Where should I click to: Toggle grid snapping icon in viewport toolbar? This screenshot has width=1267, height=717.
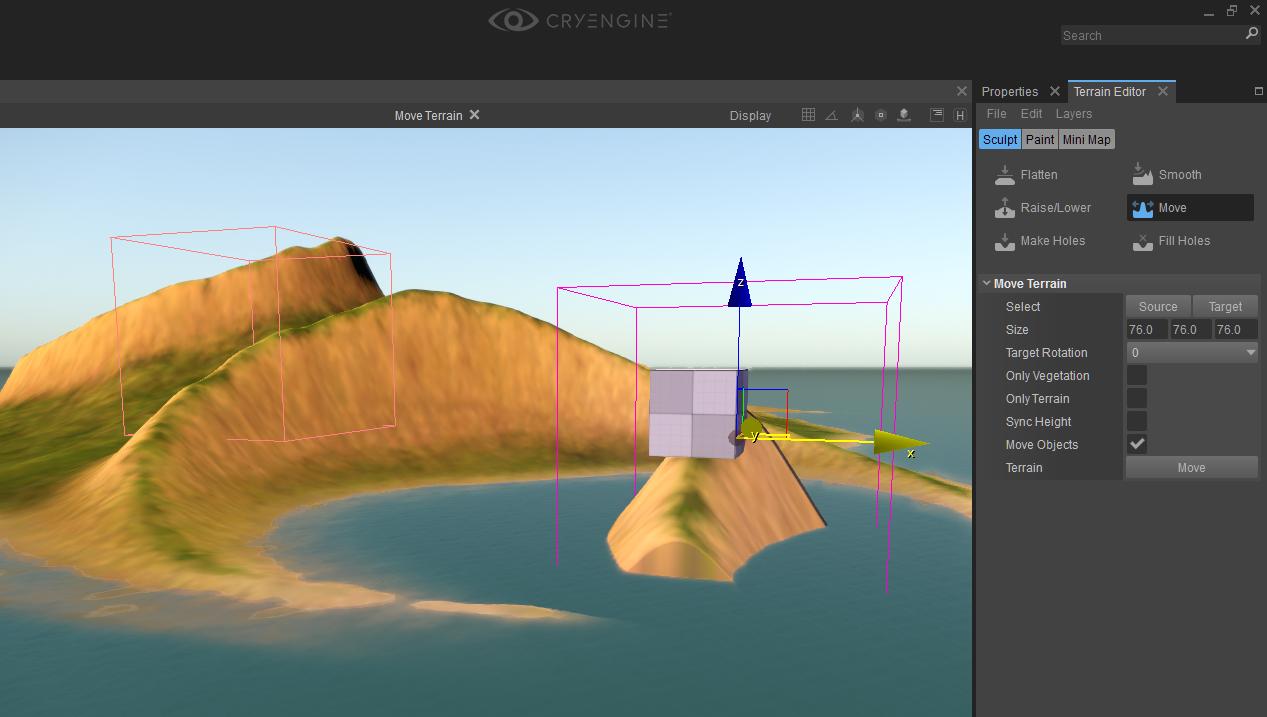[x=808, y=115]
